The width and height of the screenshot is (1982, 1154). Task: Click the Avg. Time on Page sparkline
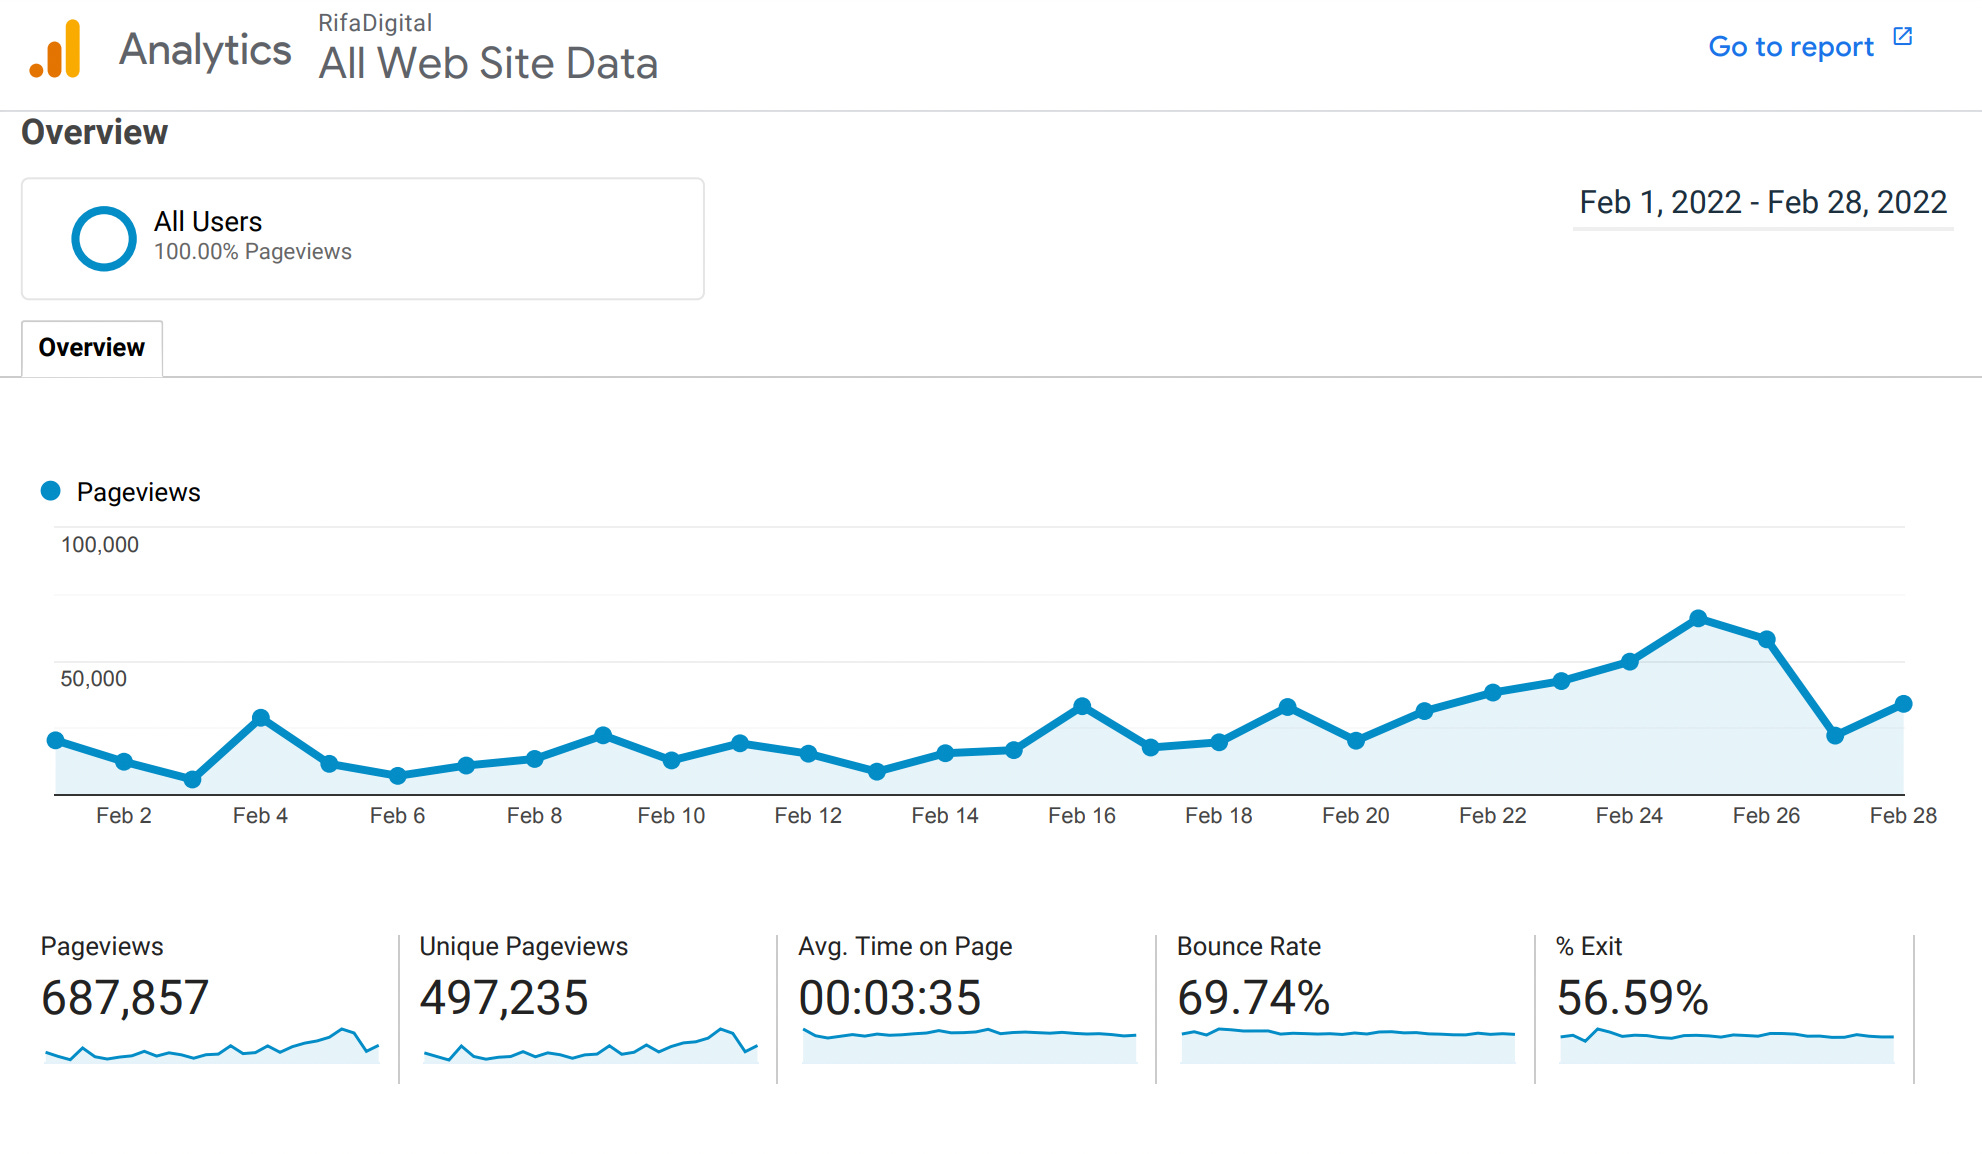point(970,1045)
